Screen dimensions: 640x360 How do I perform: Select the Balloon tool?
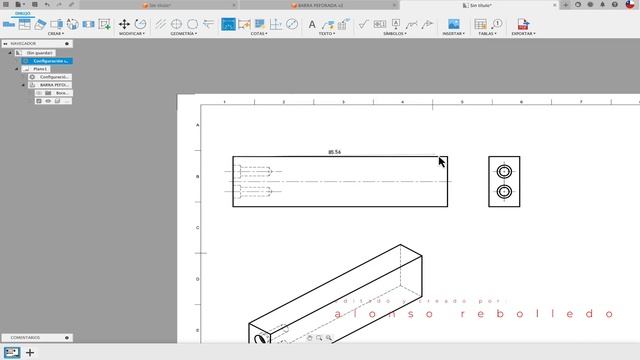click(497, 24)
